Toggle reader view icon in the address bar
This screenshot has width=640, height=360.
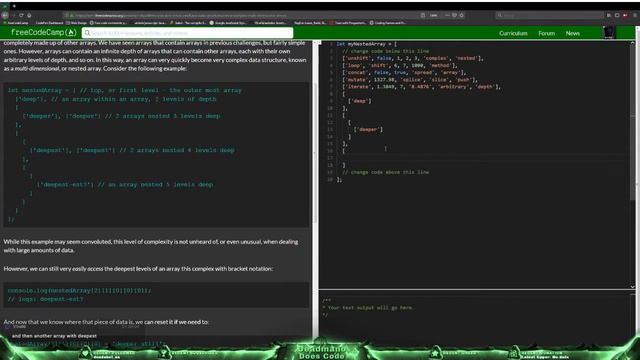click(423, 15)
